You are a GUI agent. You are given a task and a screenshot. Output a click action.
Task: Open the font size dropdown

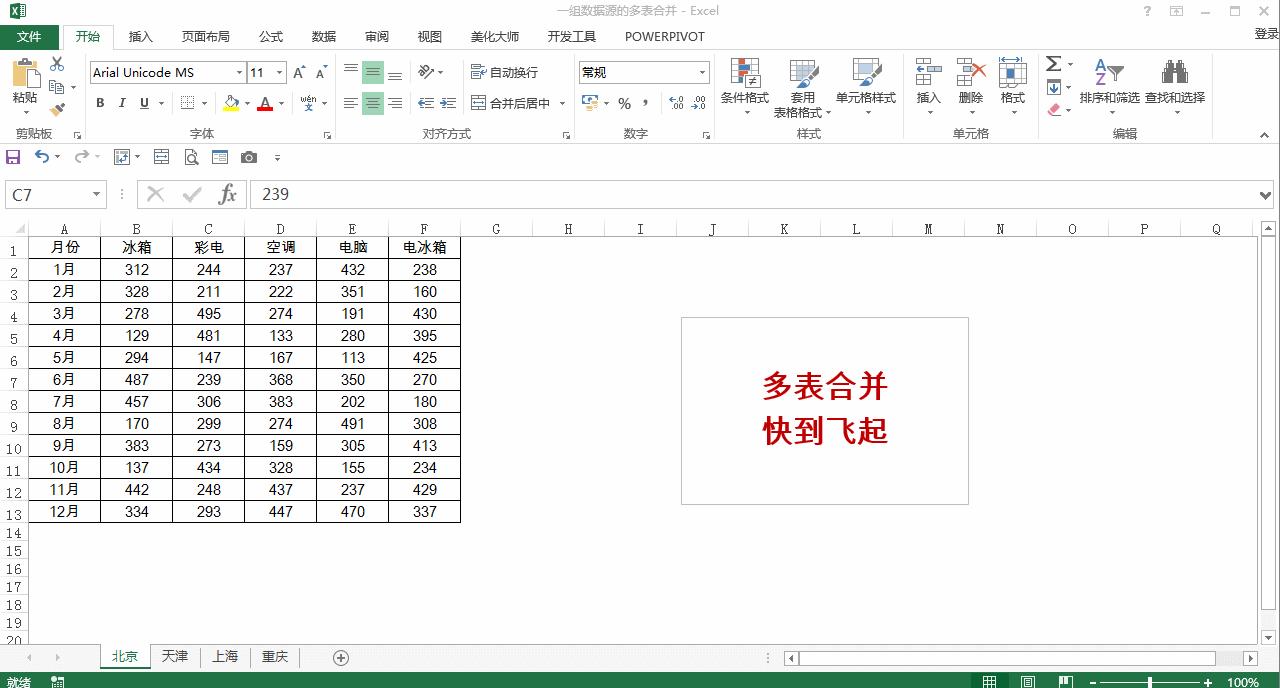tap(279, 73)
